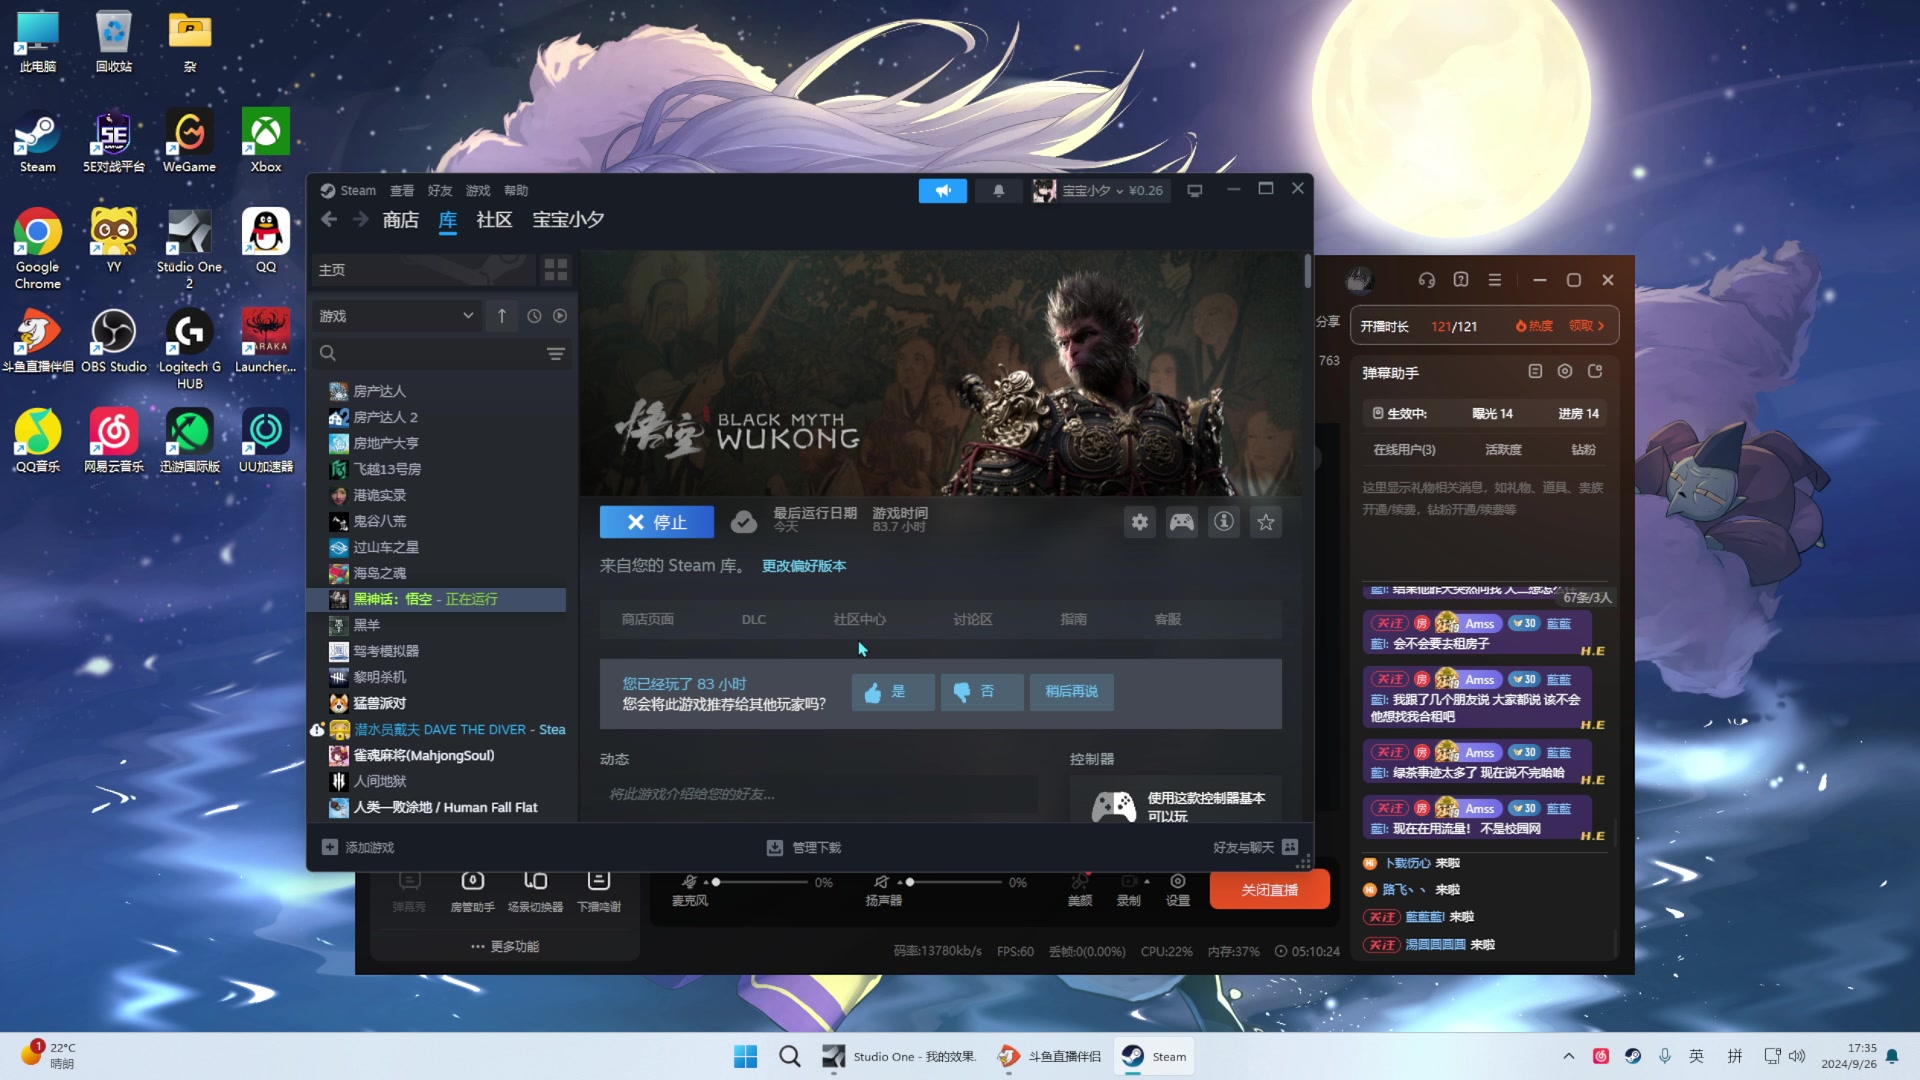
Task: Open advanced filter options in library search
Action: pos(556,353)
